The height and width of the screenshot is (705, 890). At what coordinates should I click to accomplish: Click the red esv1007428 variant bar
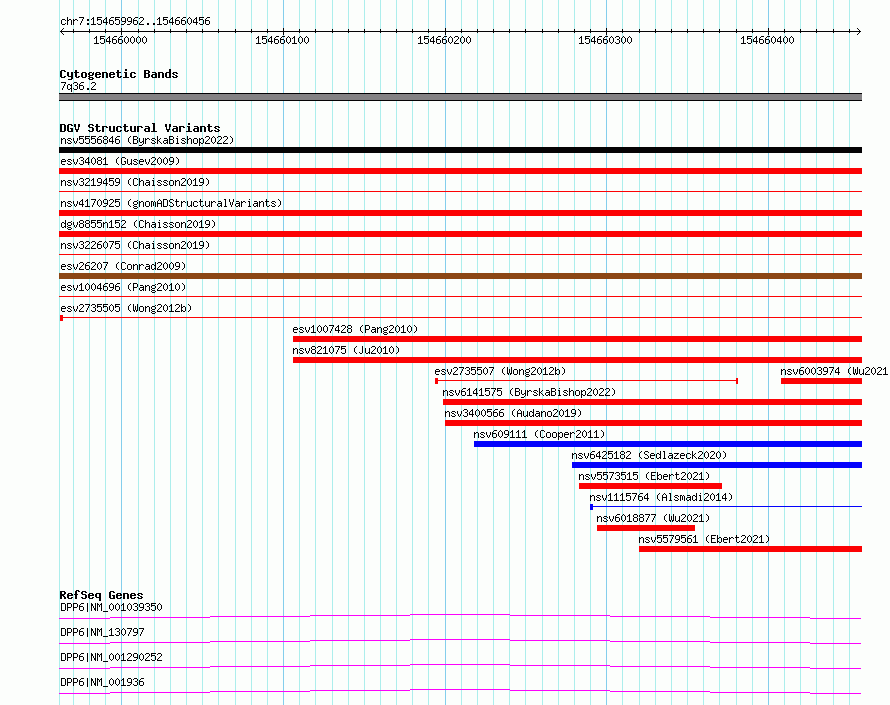[x=577, y=339]
